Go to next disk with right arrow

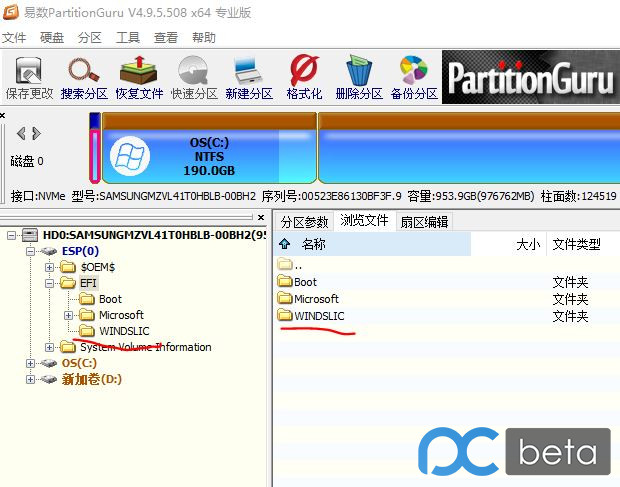coord(36,133)
